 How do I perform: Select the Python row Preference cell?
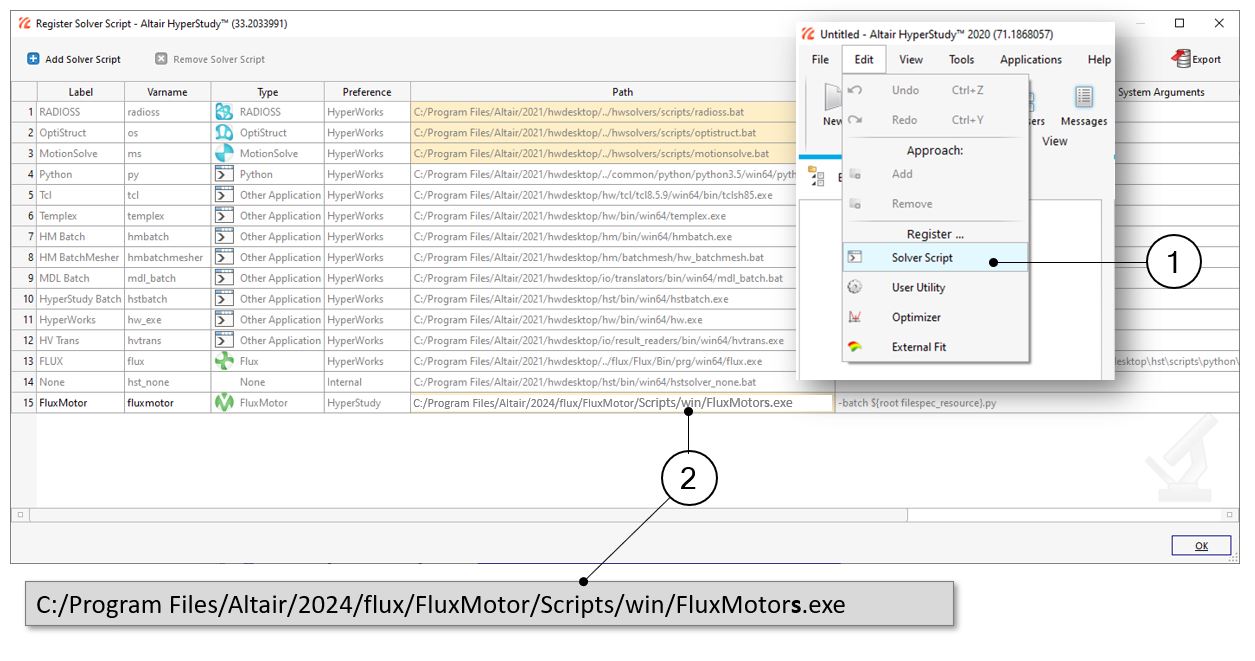pos(366,175)
